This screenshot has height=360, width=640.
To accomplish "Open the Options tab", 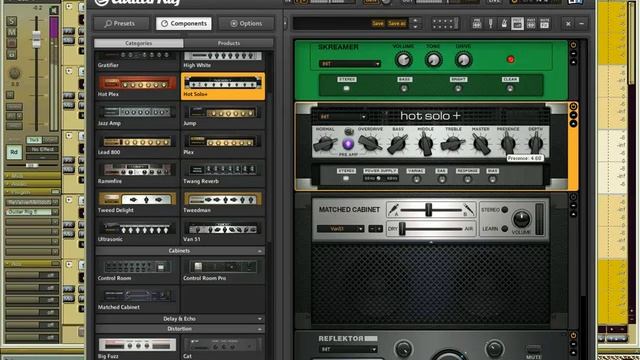I will point(246,24).
